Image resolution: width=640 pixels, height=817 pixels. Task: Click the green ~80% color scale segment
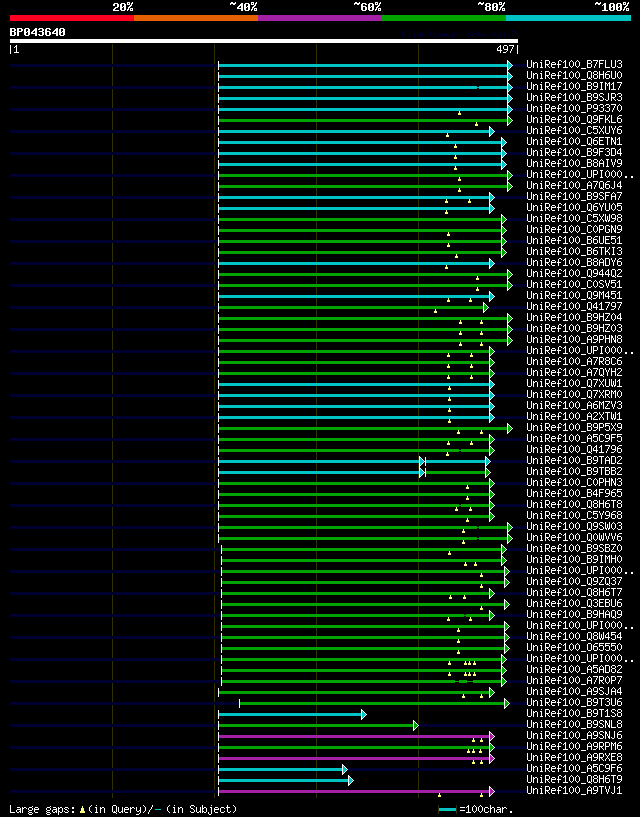coord(444,18)
